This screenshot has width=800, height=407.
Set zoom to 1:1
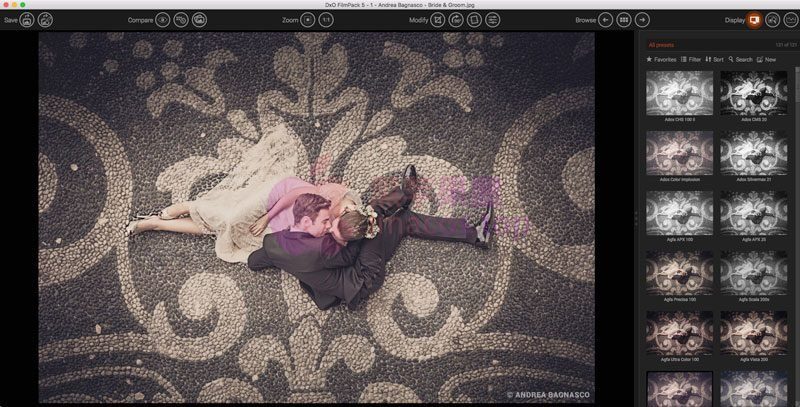326,20
